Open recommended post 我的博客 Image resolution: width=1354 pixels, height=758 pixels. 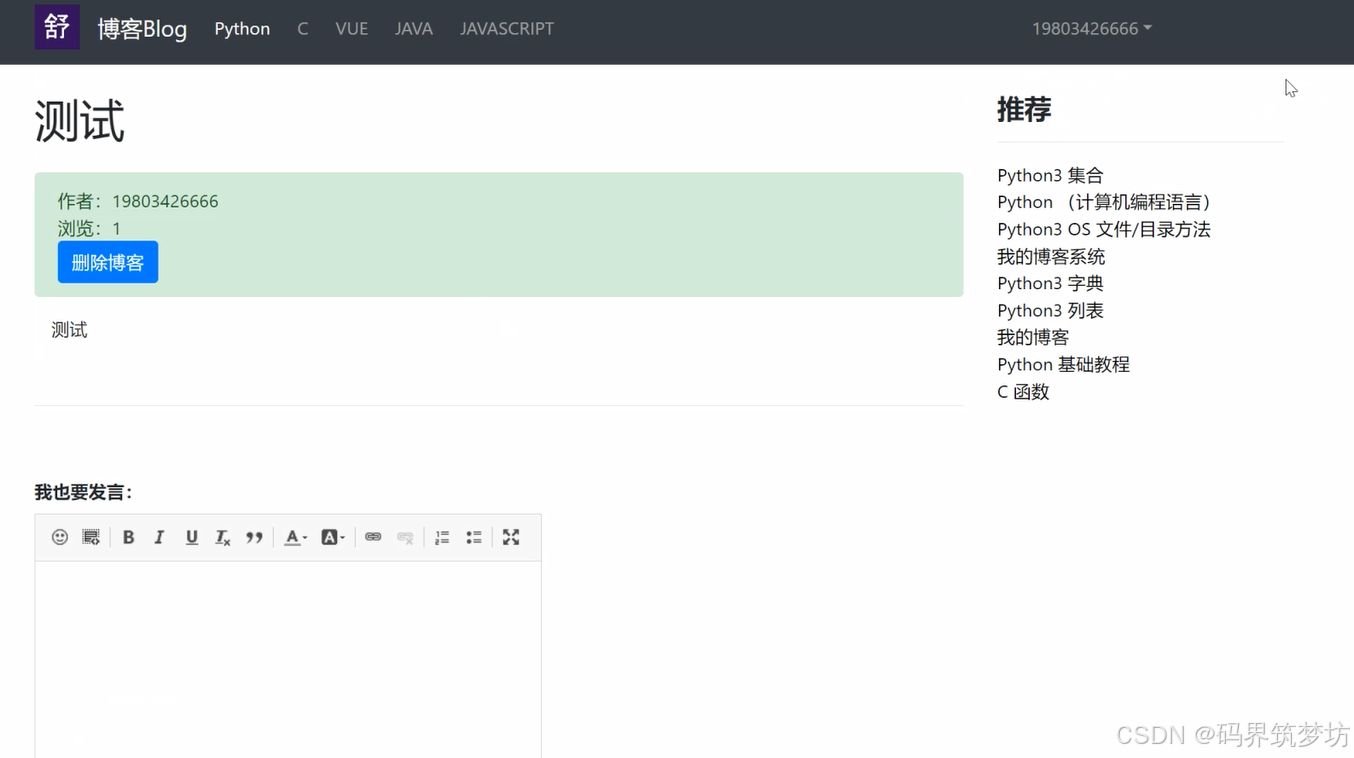click(1033, 337)
